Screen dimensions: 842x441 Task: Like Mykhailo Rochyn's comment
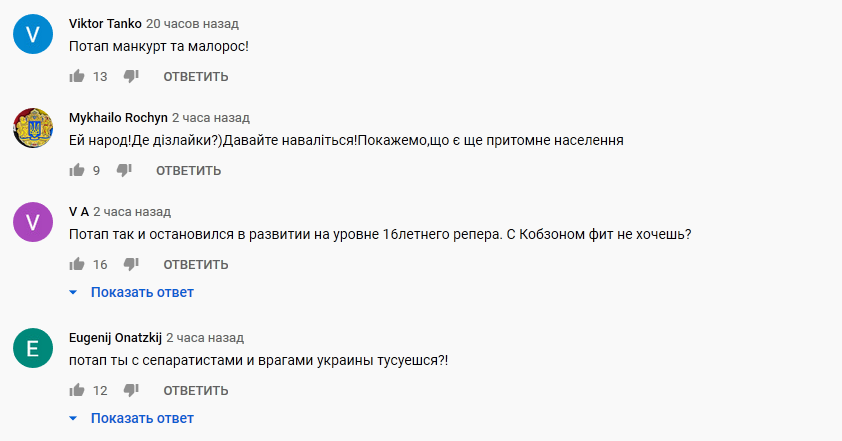(77, 170)
